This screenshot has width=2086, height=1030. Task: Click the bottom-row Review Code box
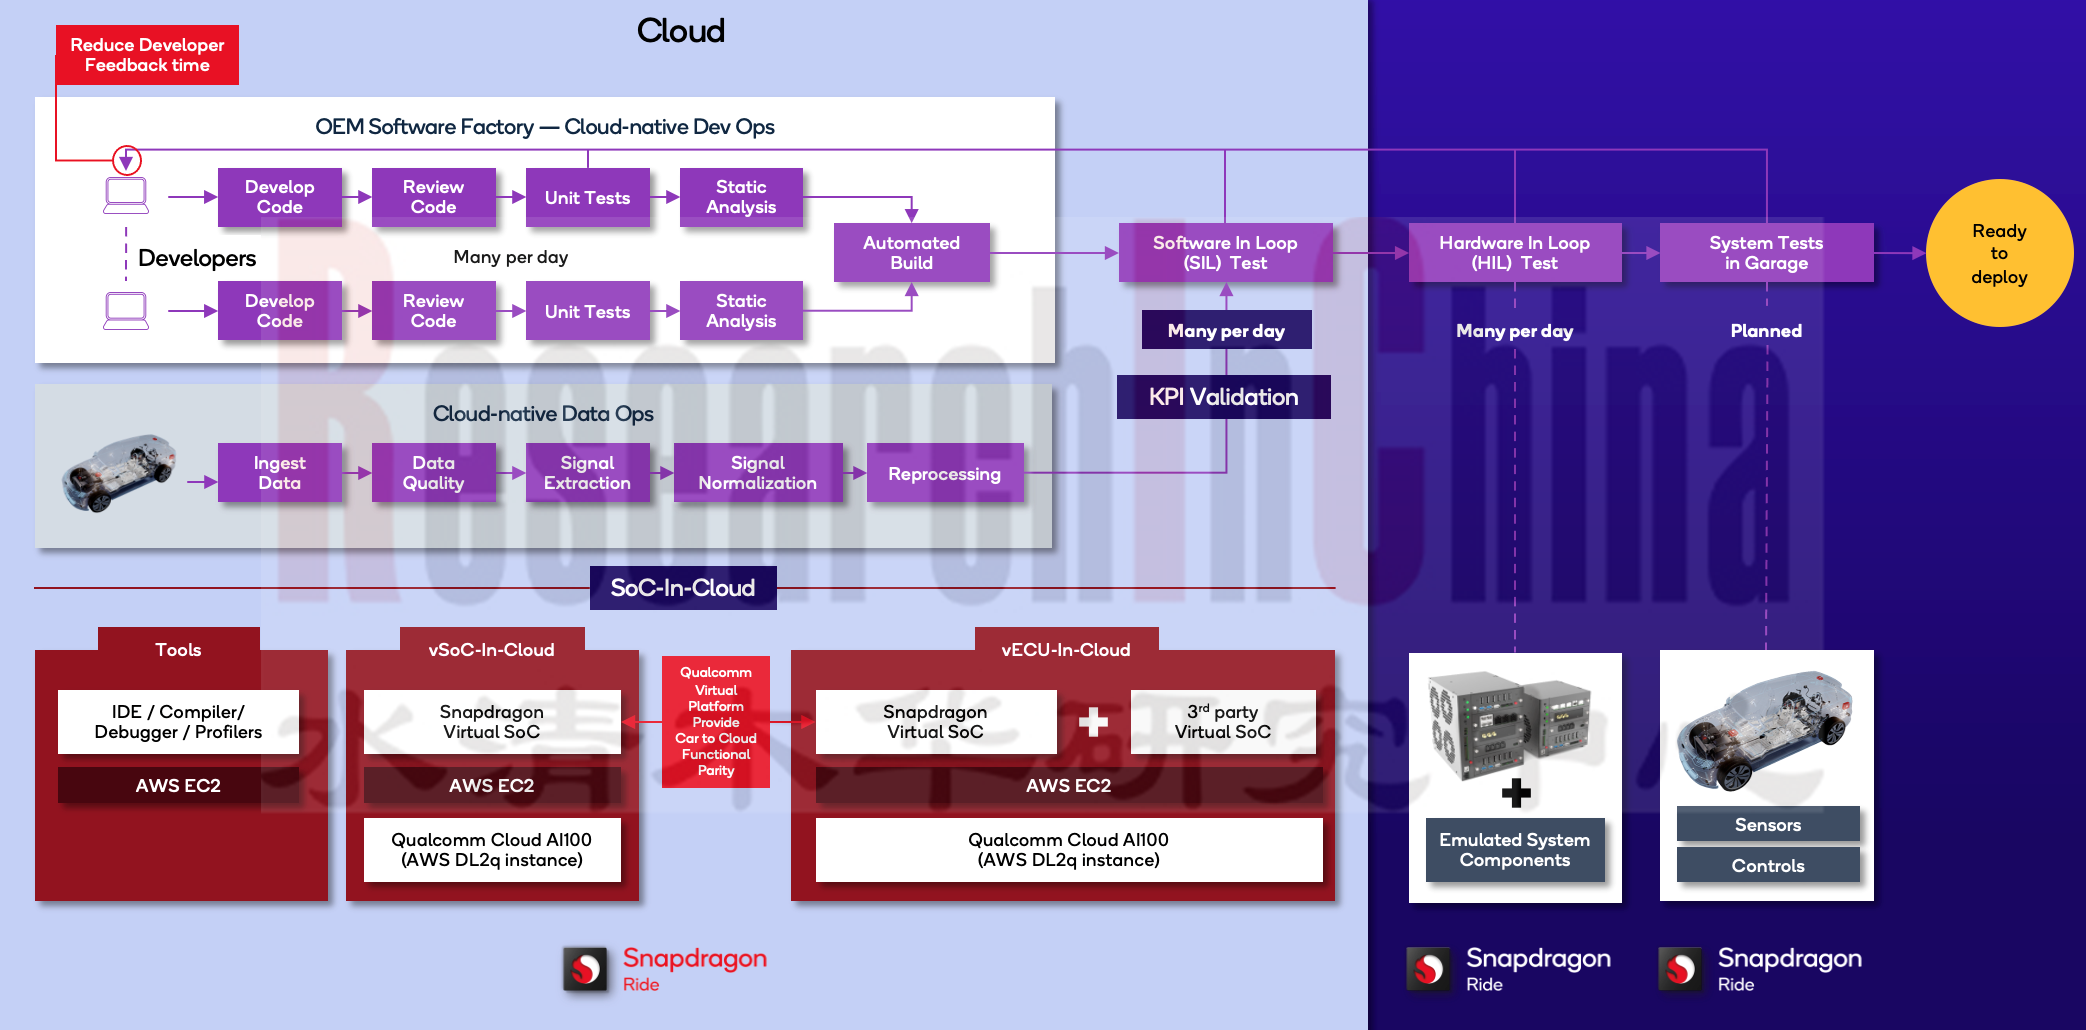click(434, 311)
